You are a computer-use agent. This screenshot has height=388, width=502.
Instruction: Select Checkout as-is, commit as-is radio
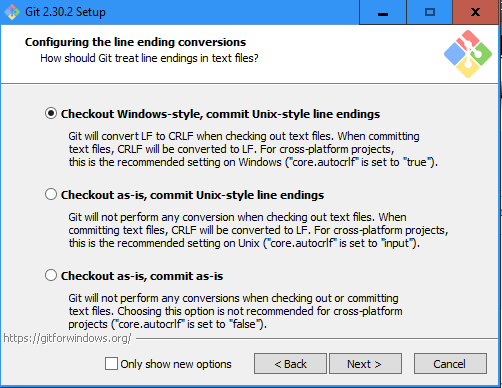pyautogui.click(x=51, y=275)
